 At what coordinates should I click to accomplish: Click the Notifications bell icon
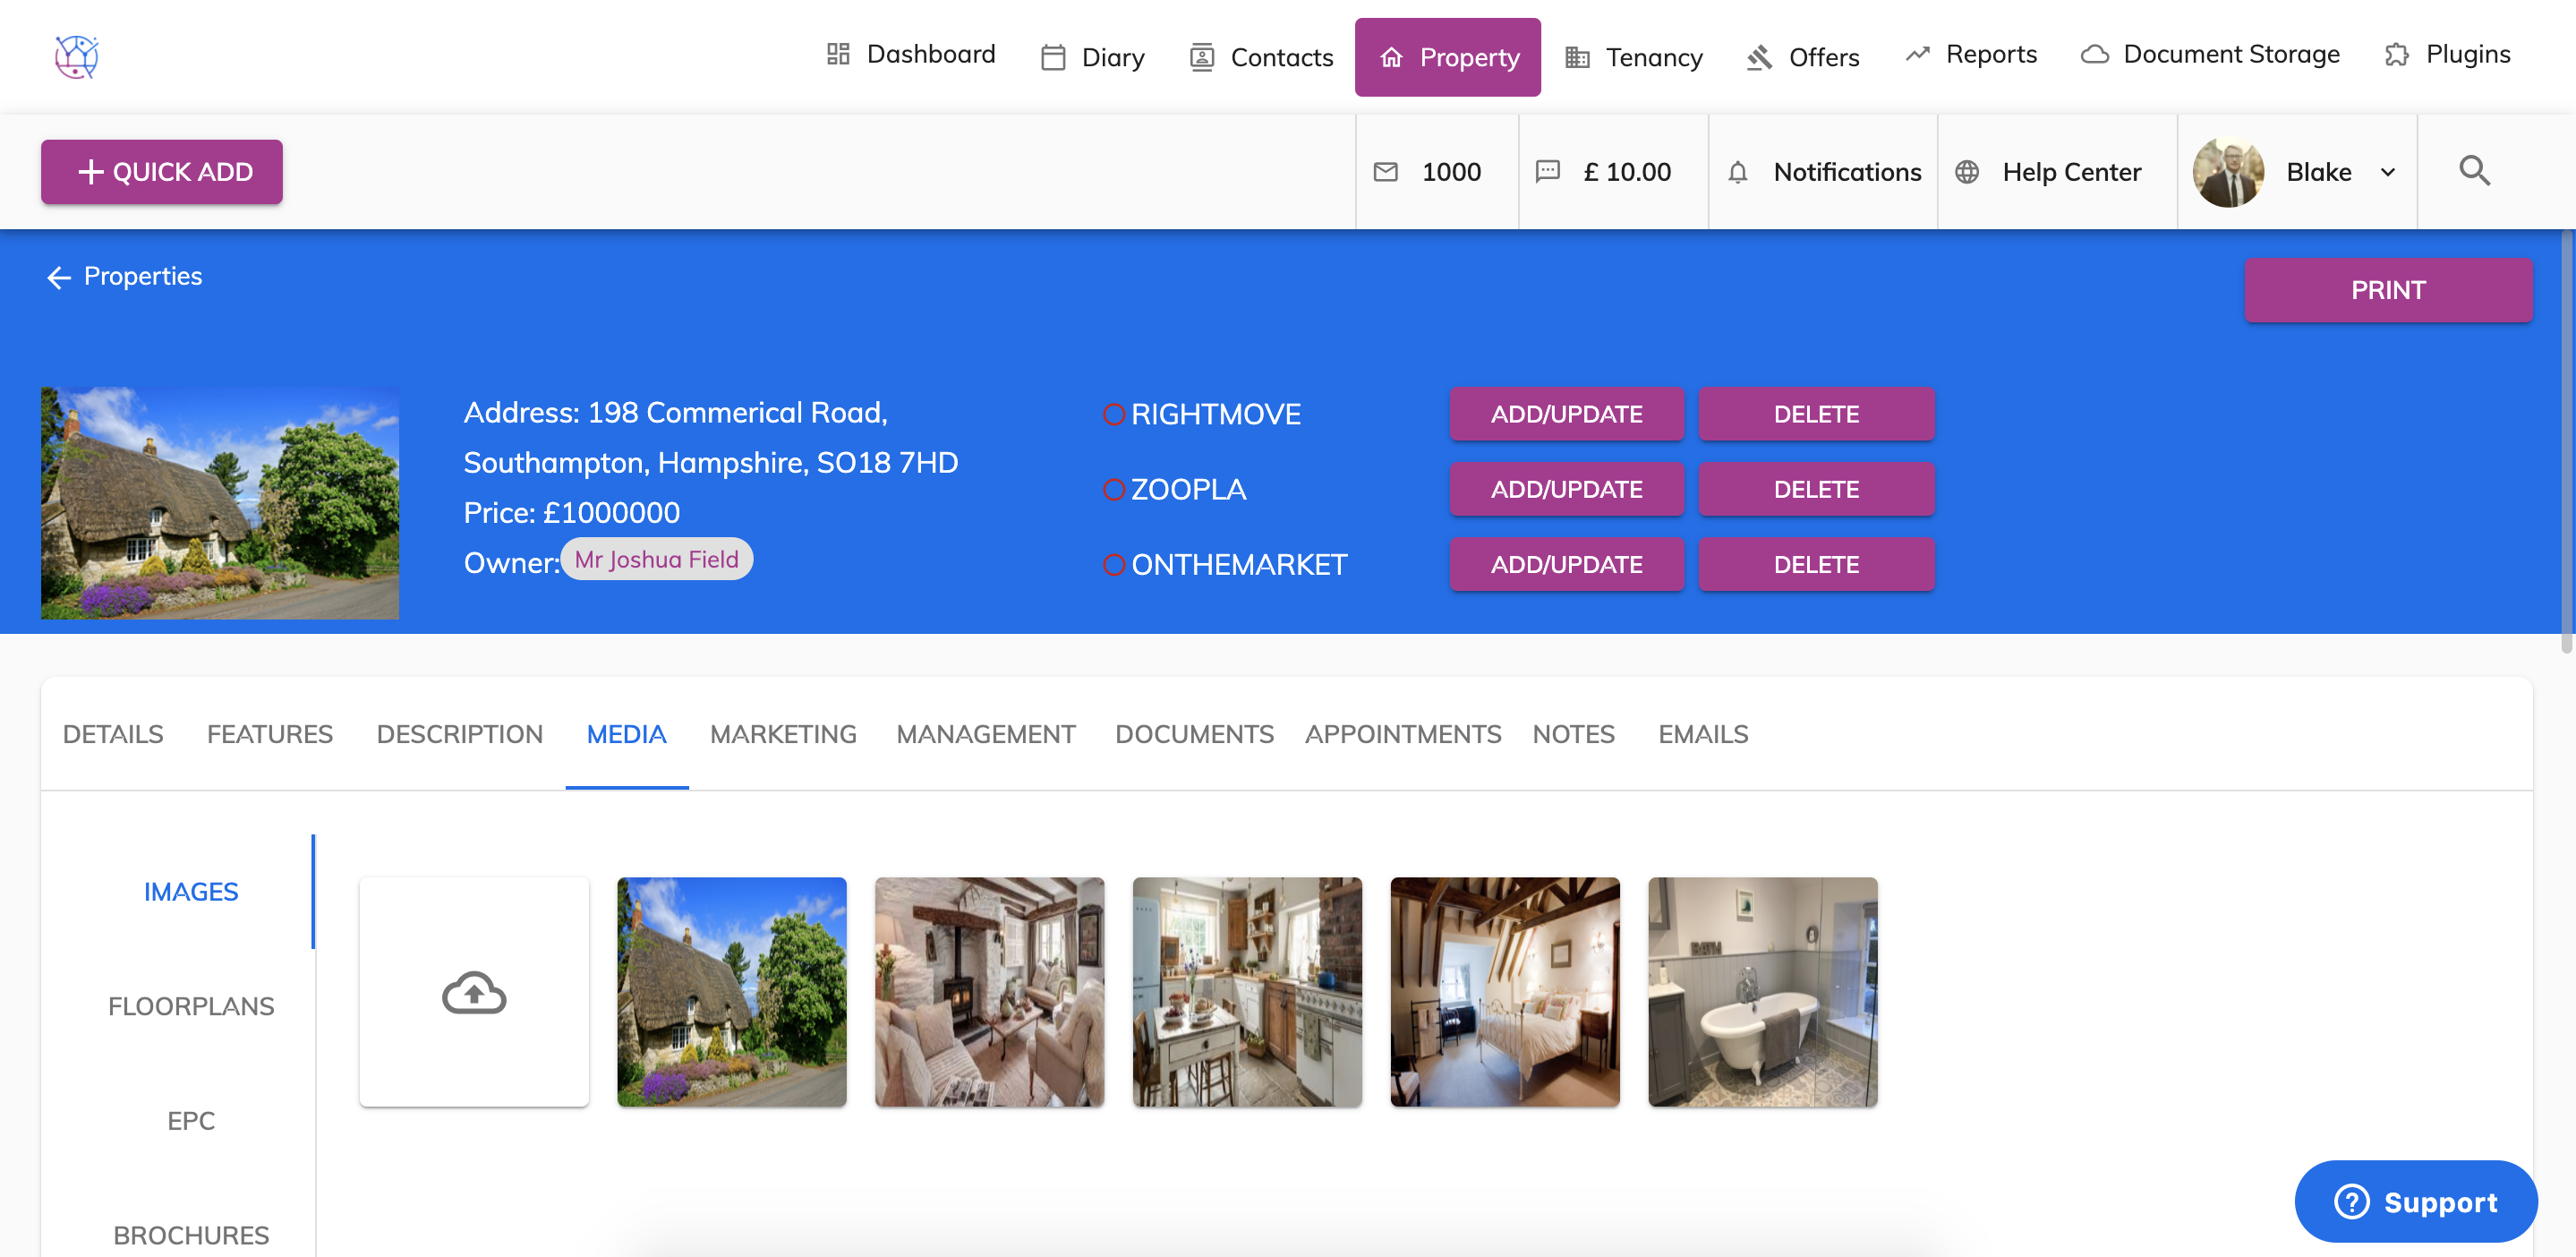(1738, 172)
